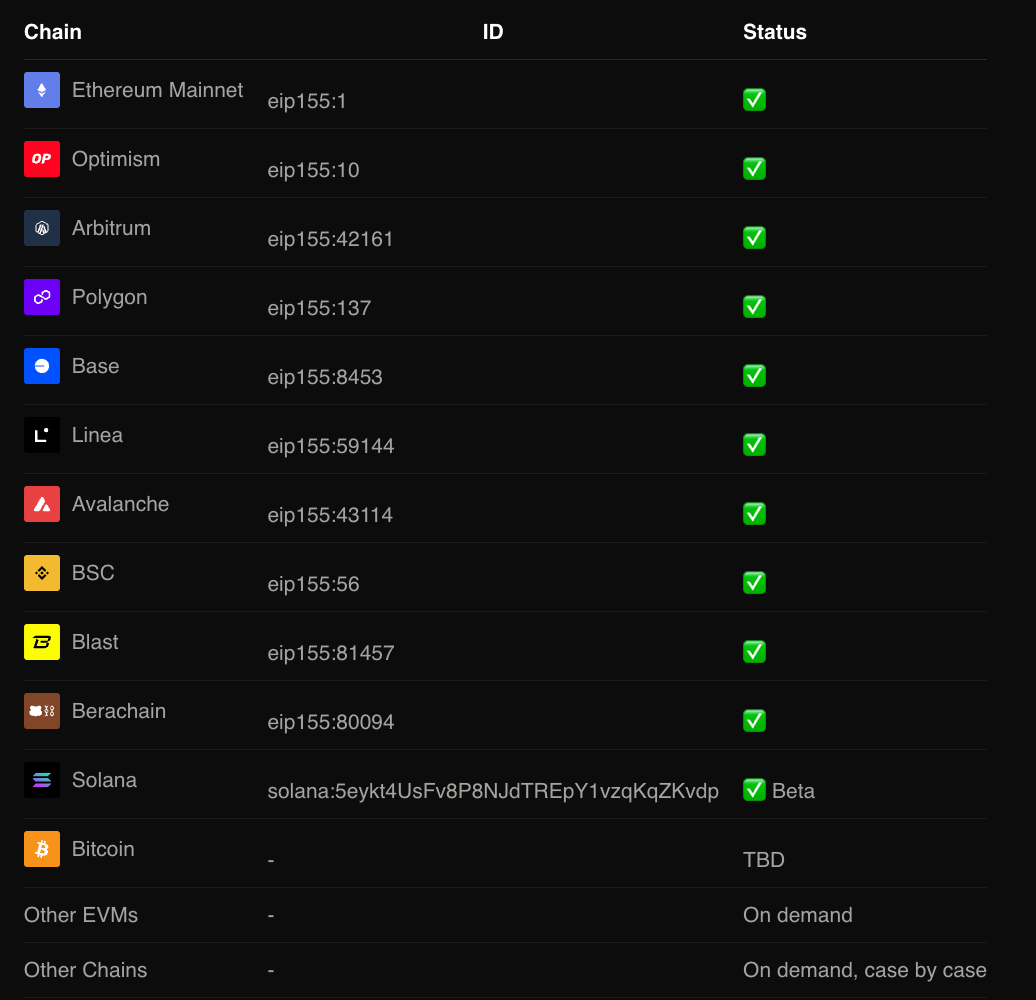Click the On demand status for Other EVMs
The height and width of the screenshot is (1000, 1036).
pyautogui.click(x=797, y=915)
